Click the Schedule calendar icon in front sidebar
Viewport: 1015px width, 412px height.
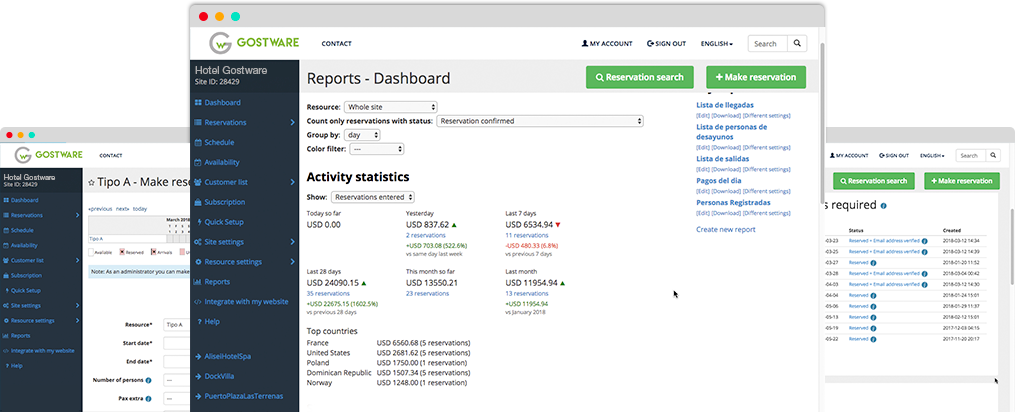click(198, 143)
